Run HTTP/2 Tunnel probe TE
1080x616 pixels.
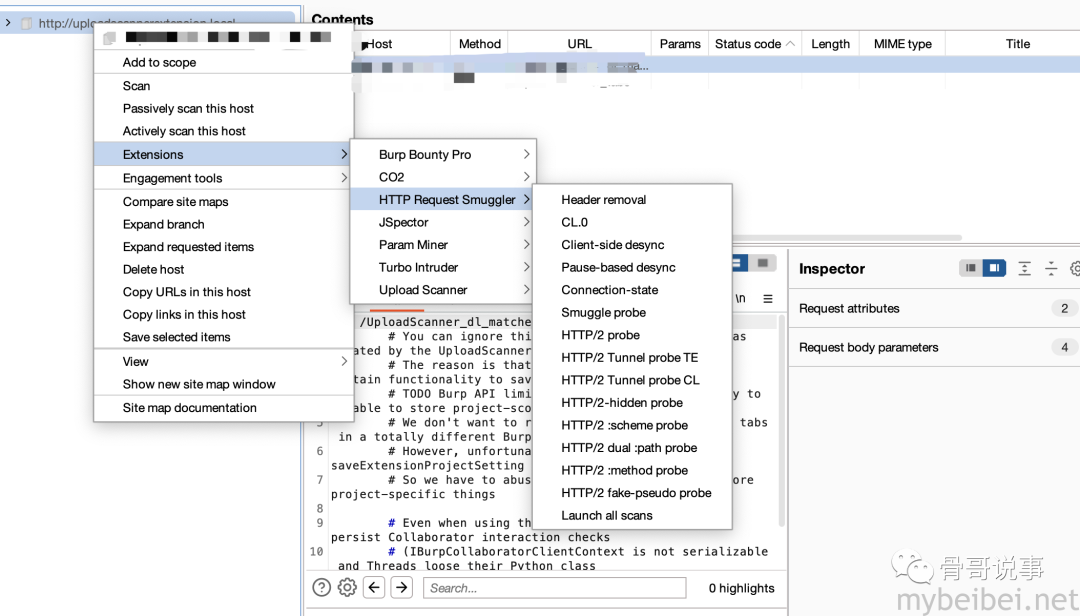click(632, 357)
